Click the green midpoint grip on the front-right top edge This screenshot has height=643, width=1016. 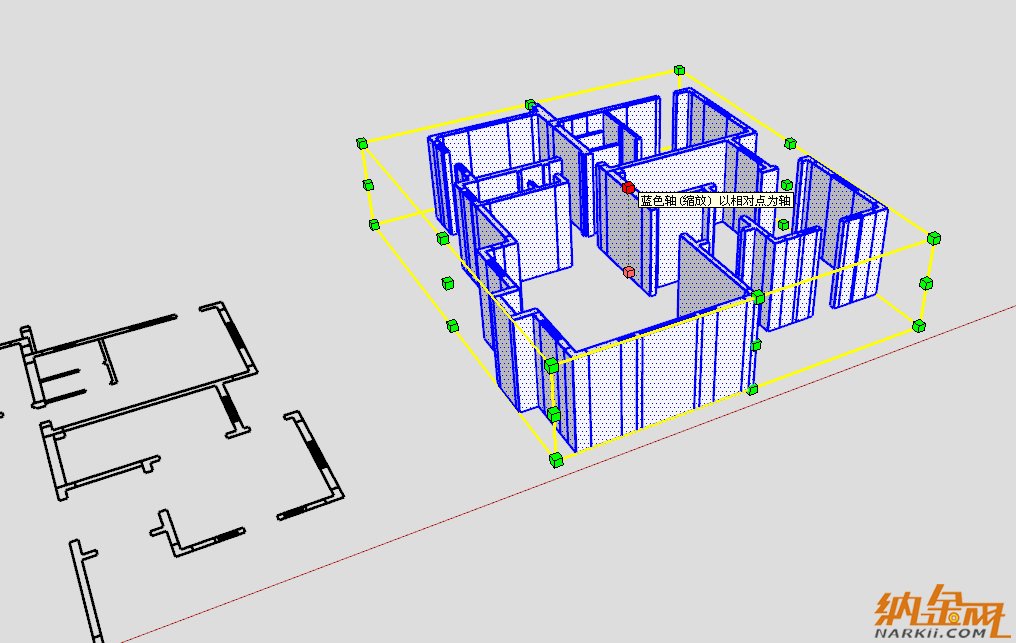(758, 297)
